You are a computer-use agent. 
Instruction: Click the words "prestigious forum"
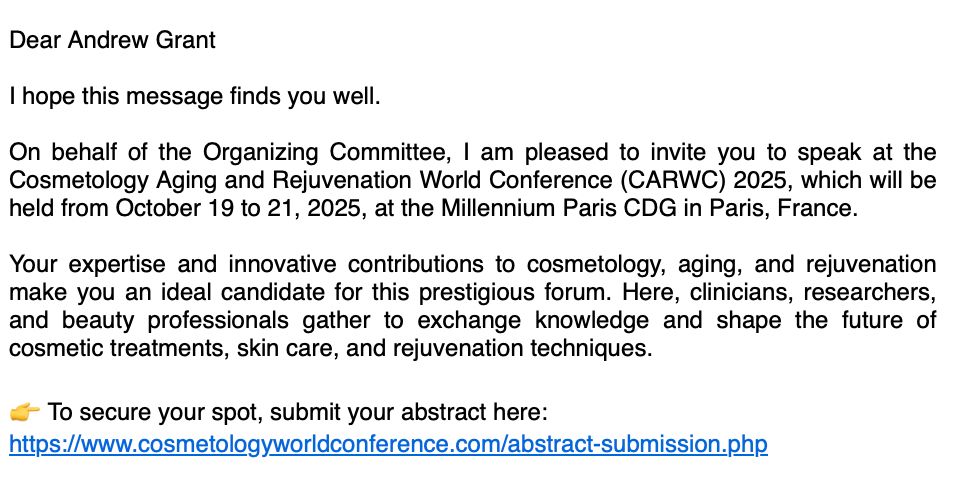514,292
